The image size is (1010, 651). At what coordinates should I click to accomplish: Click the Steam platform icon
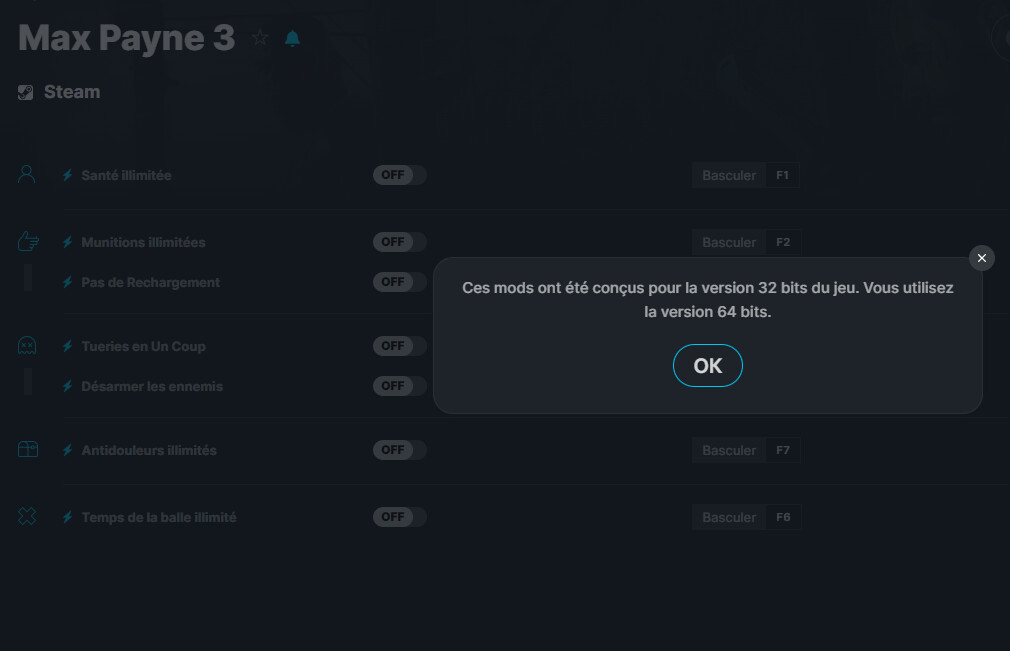26,93
